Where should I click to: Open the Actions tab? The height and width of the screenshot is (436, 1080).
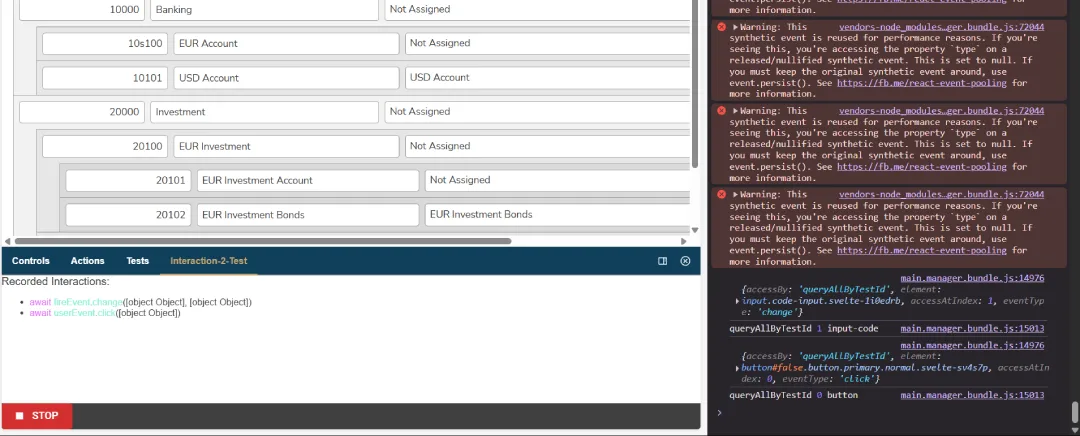click(x=87, y=261)
